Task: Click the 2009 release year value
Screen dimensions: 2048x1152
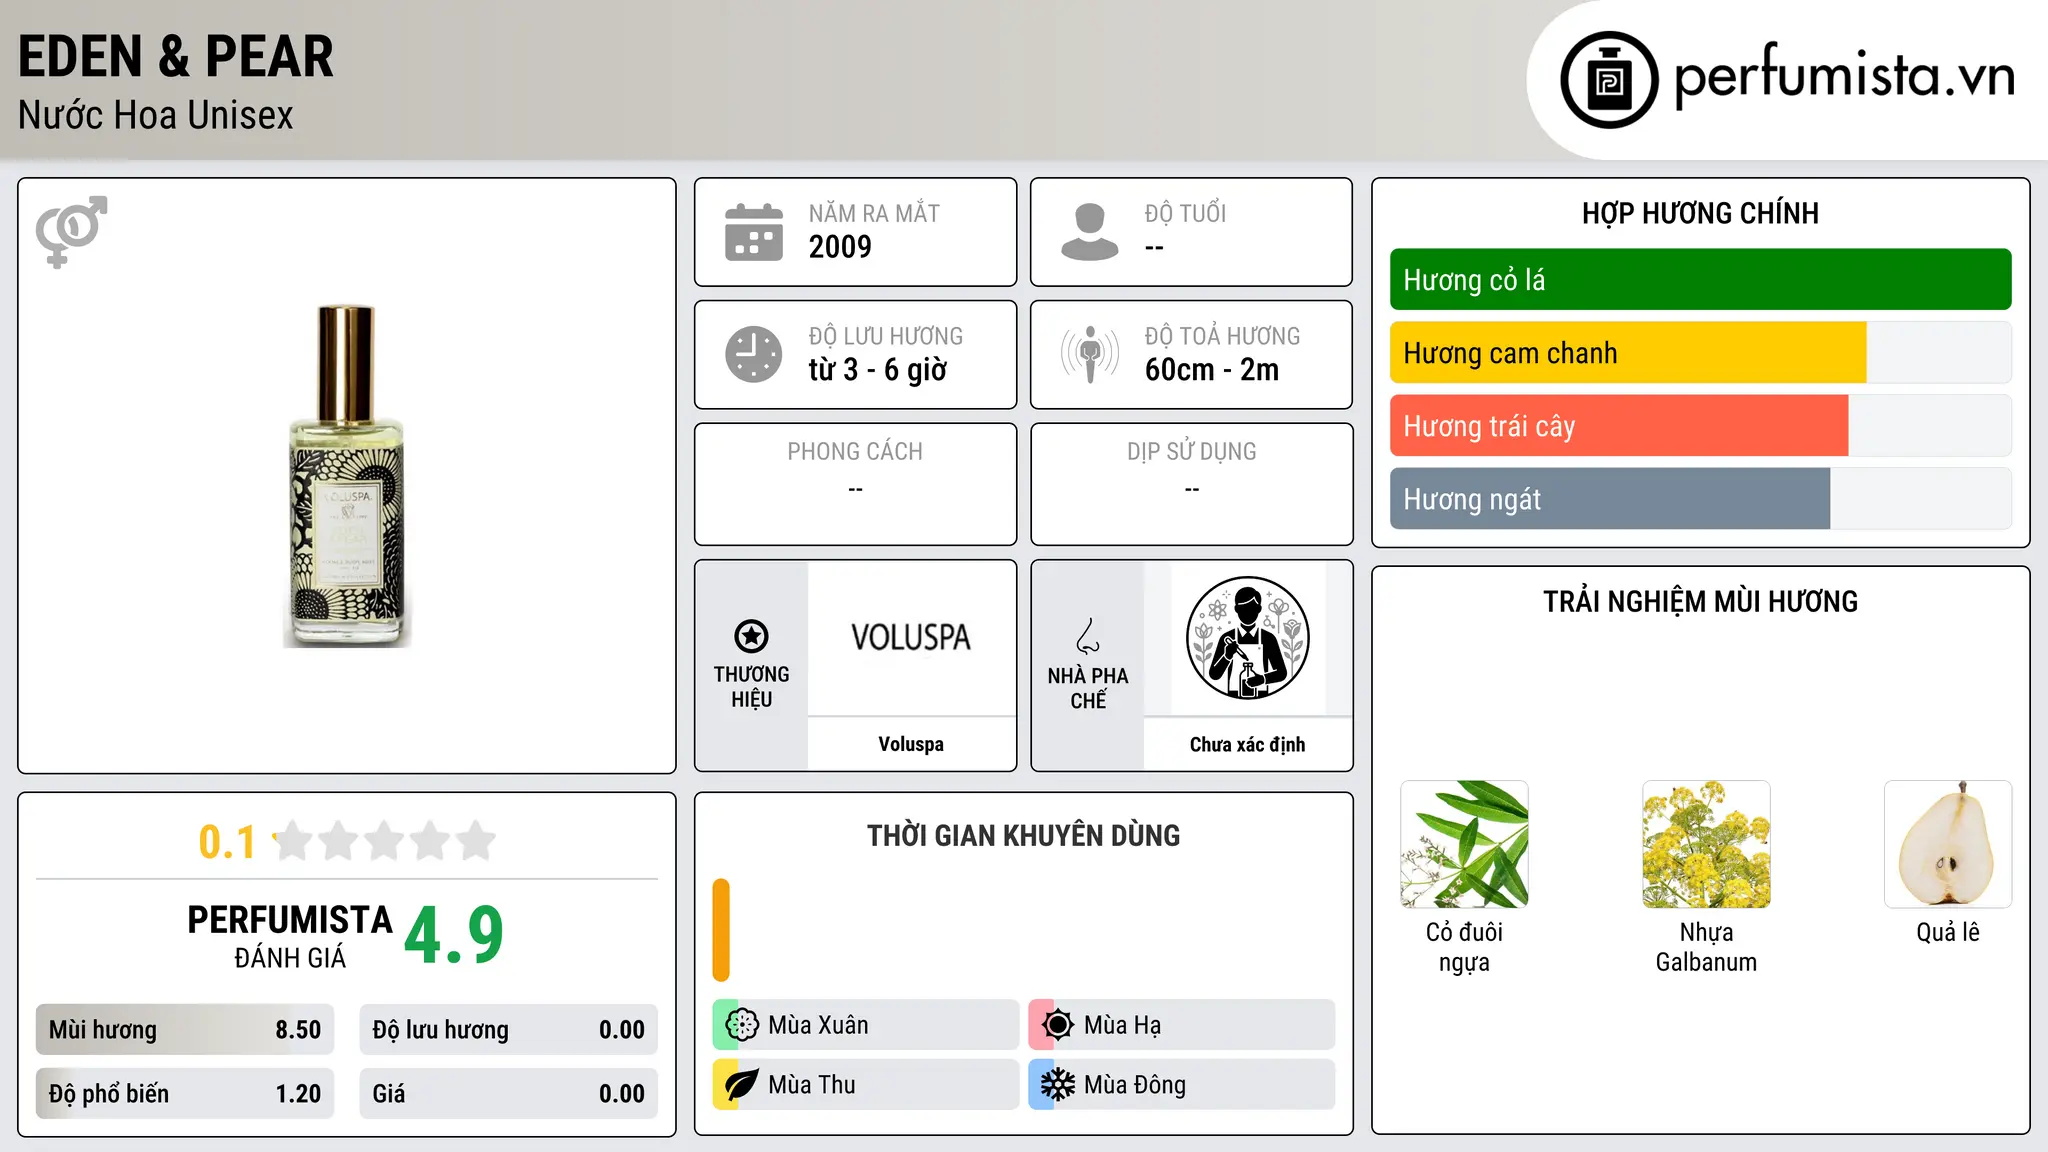Action: click(840, 247)
